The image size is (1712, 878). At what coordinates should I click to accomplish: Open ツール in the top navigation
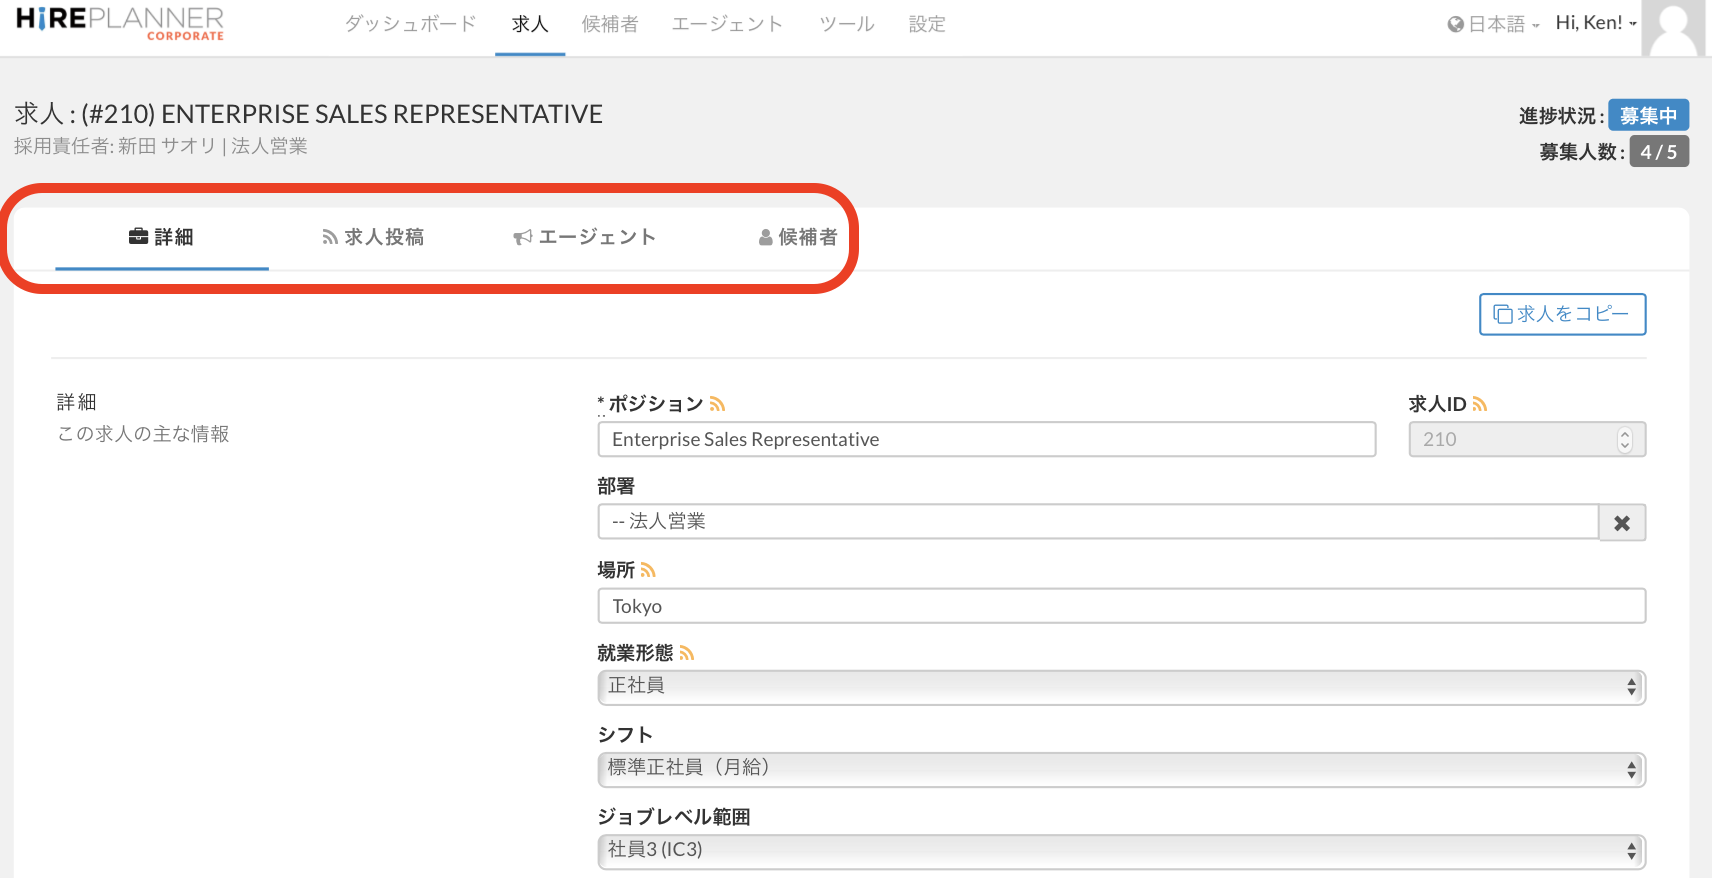tap(846, 24)
